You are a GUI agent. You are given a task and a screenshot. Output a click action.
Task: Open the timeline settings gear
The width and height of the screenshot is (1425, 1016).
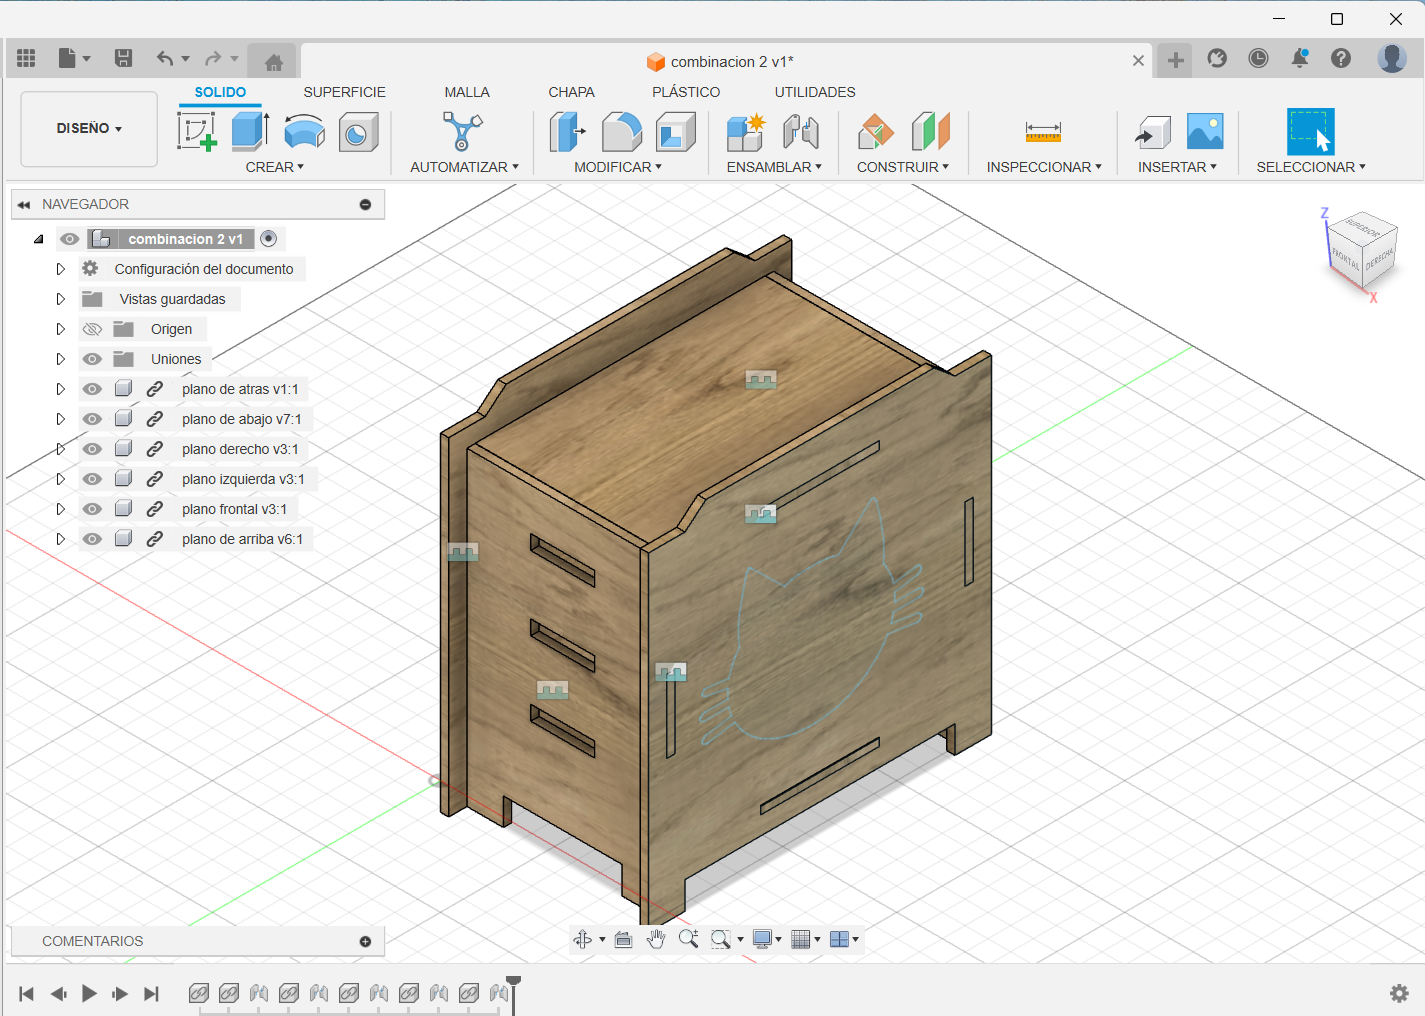[1399, 993]
